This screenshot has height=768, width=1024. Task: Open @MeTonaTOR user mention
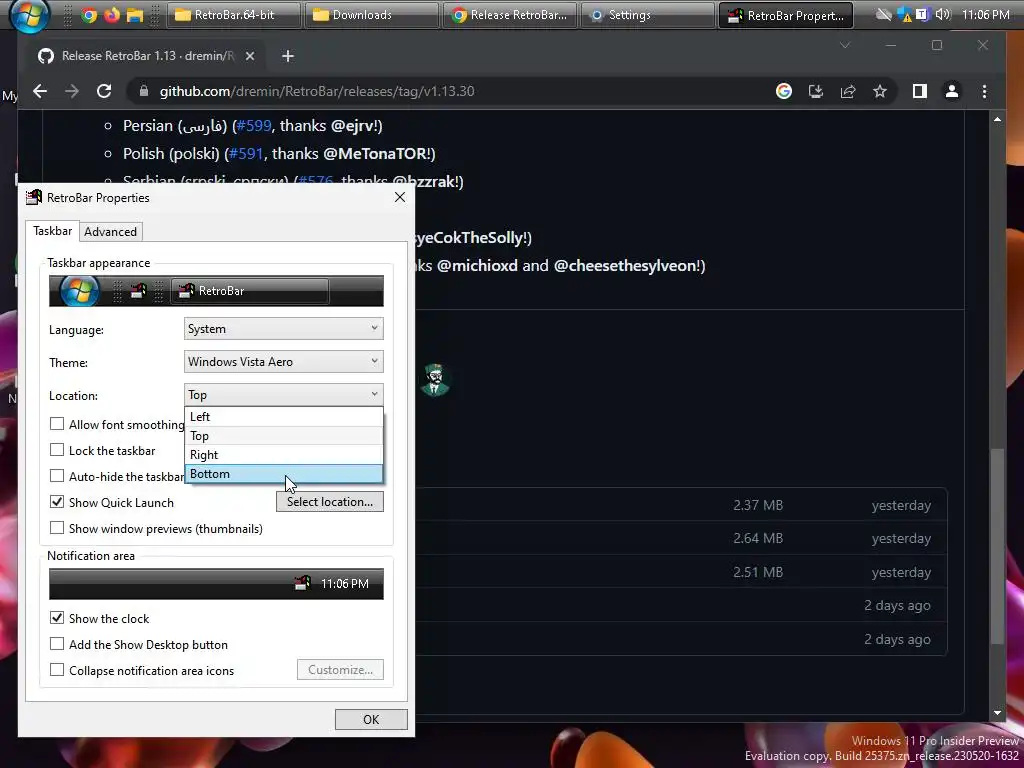pos(376,153)
